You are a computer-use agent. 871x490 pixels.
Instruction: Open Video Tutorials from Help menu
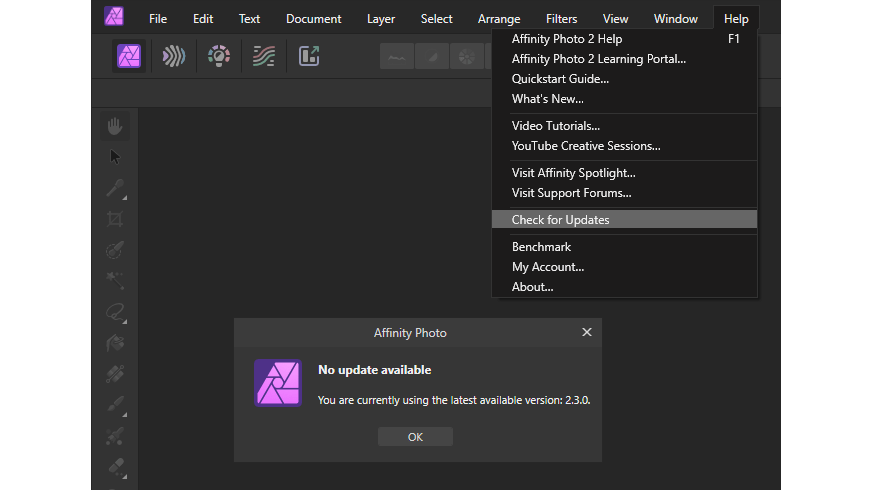point(624,126)
